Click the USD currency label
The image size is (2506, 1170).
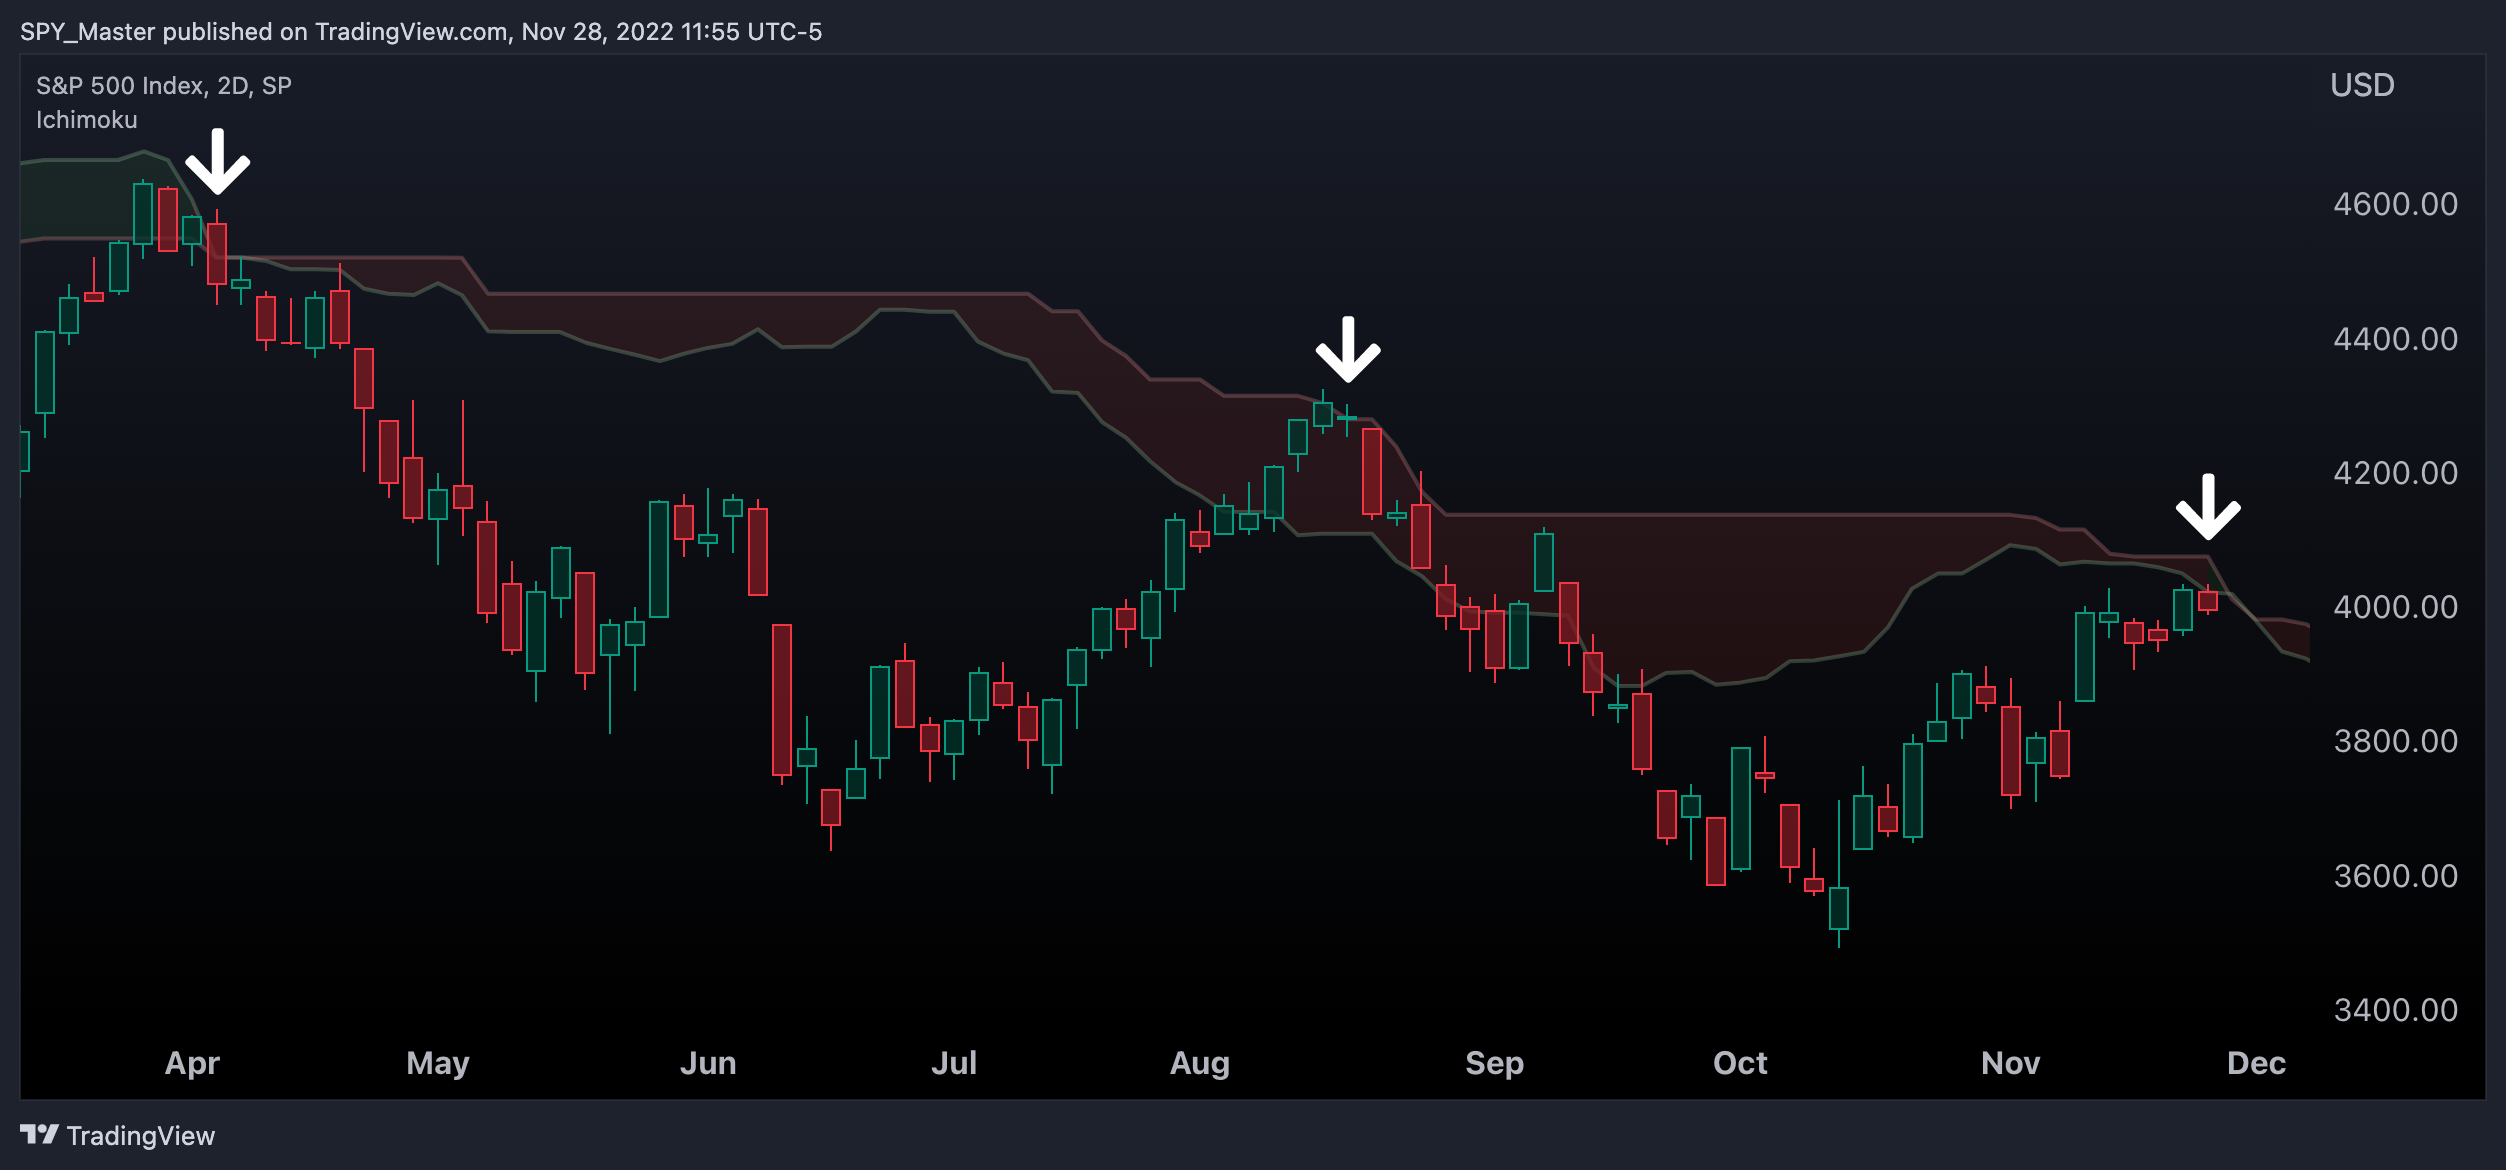[2362, 85]
